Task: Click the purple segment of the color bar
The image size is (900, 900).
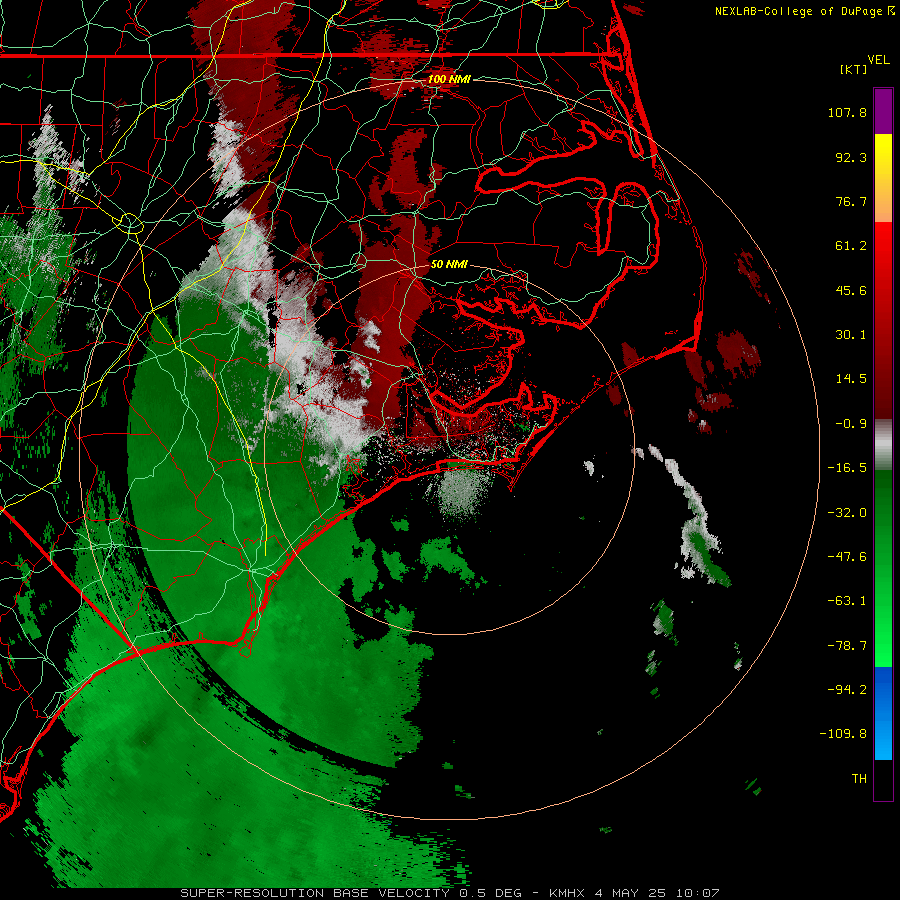Action: pos(883,111)
